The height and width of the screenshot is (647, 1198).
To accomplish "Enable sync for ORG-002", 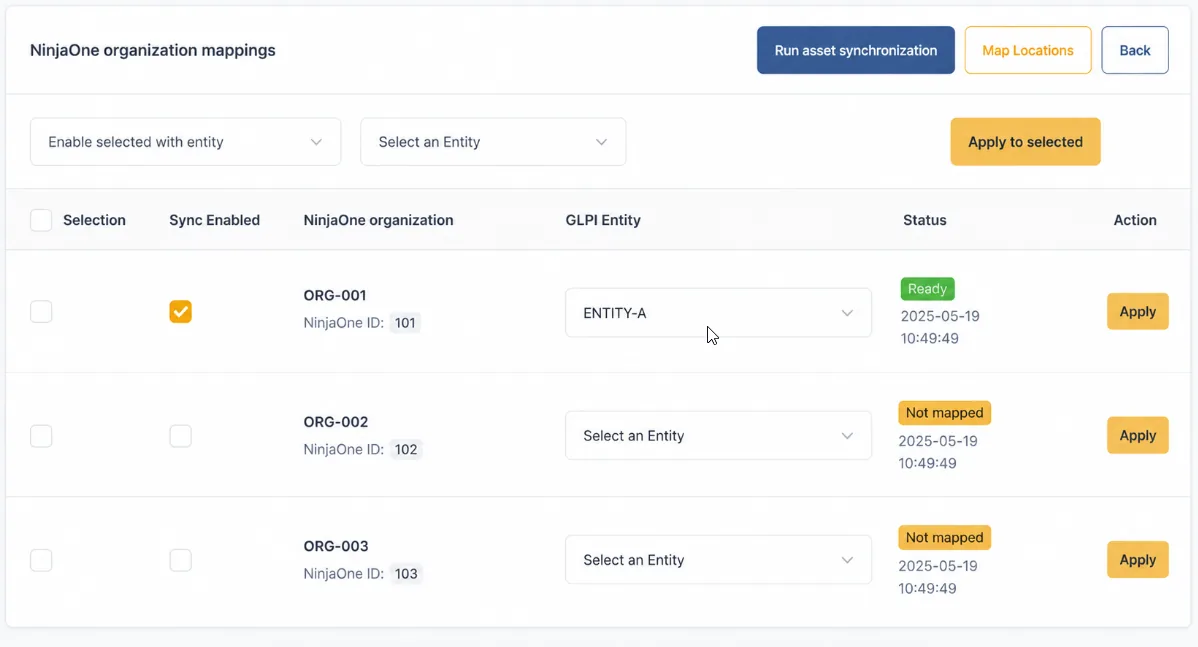I will (x=180, y=435).
